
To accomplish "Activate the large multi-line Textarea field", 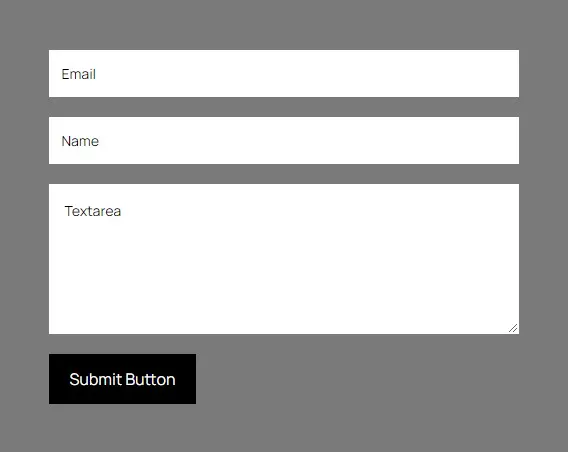I will click(284, 259).
